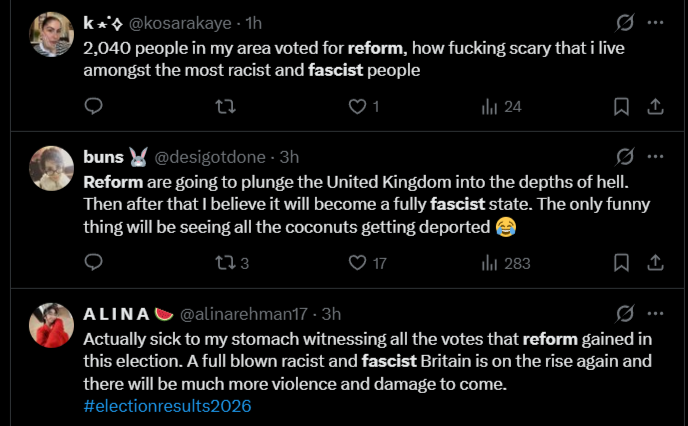Bookmark the @kosarakaye tweet

[621, 106]
